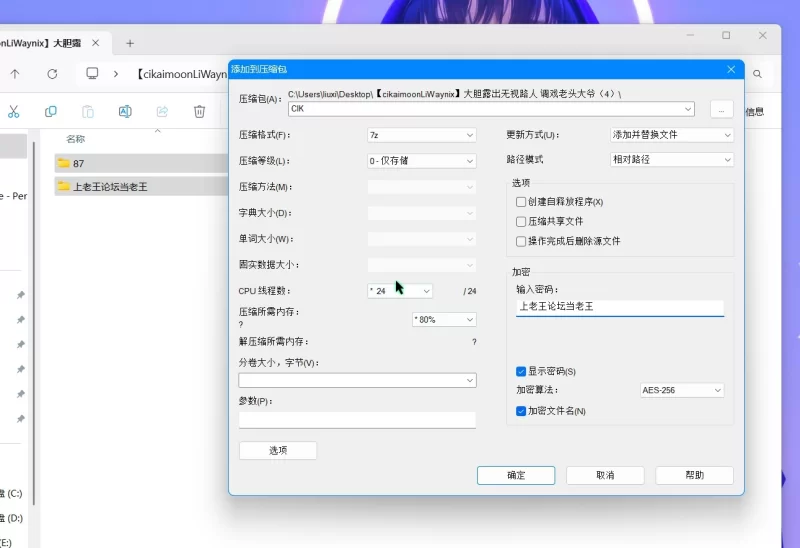Open the archive name CIK dropdown
The width and height of the screenshot is (800, 548).
pos(688,109)
